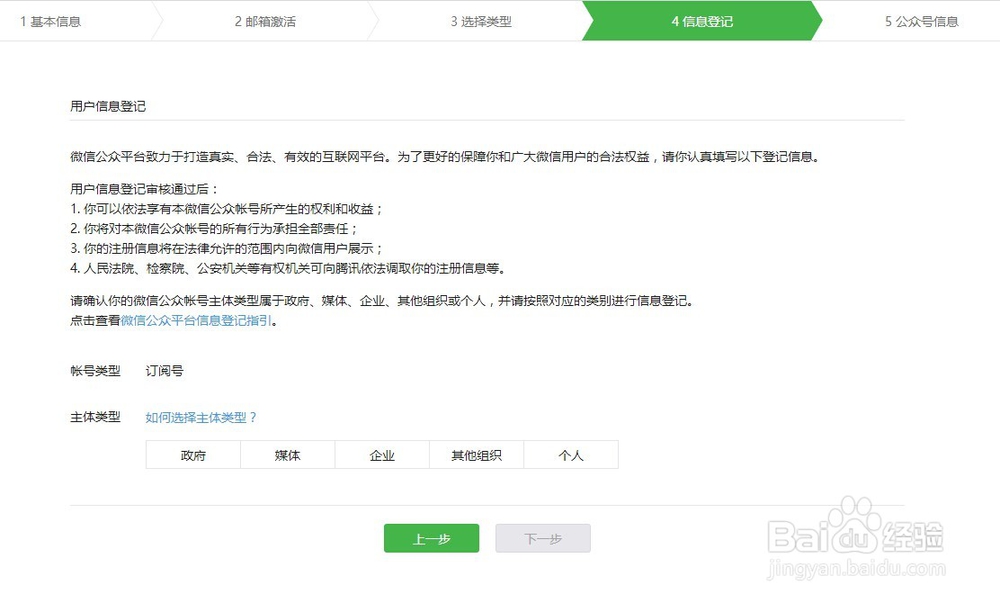Viewport: 1000px width, 603px height.
Task: Select step 4 信息登记
Action: click(x=702, y=21)
